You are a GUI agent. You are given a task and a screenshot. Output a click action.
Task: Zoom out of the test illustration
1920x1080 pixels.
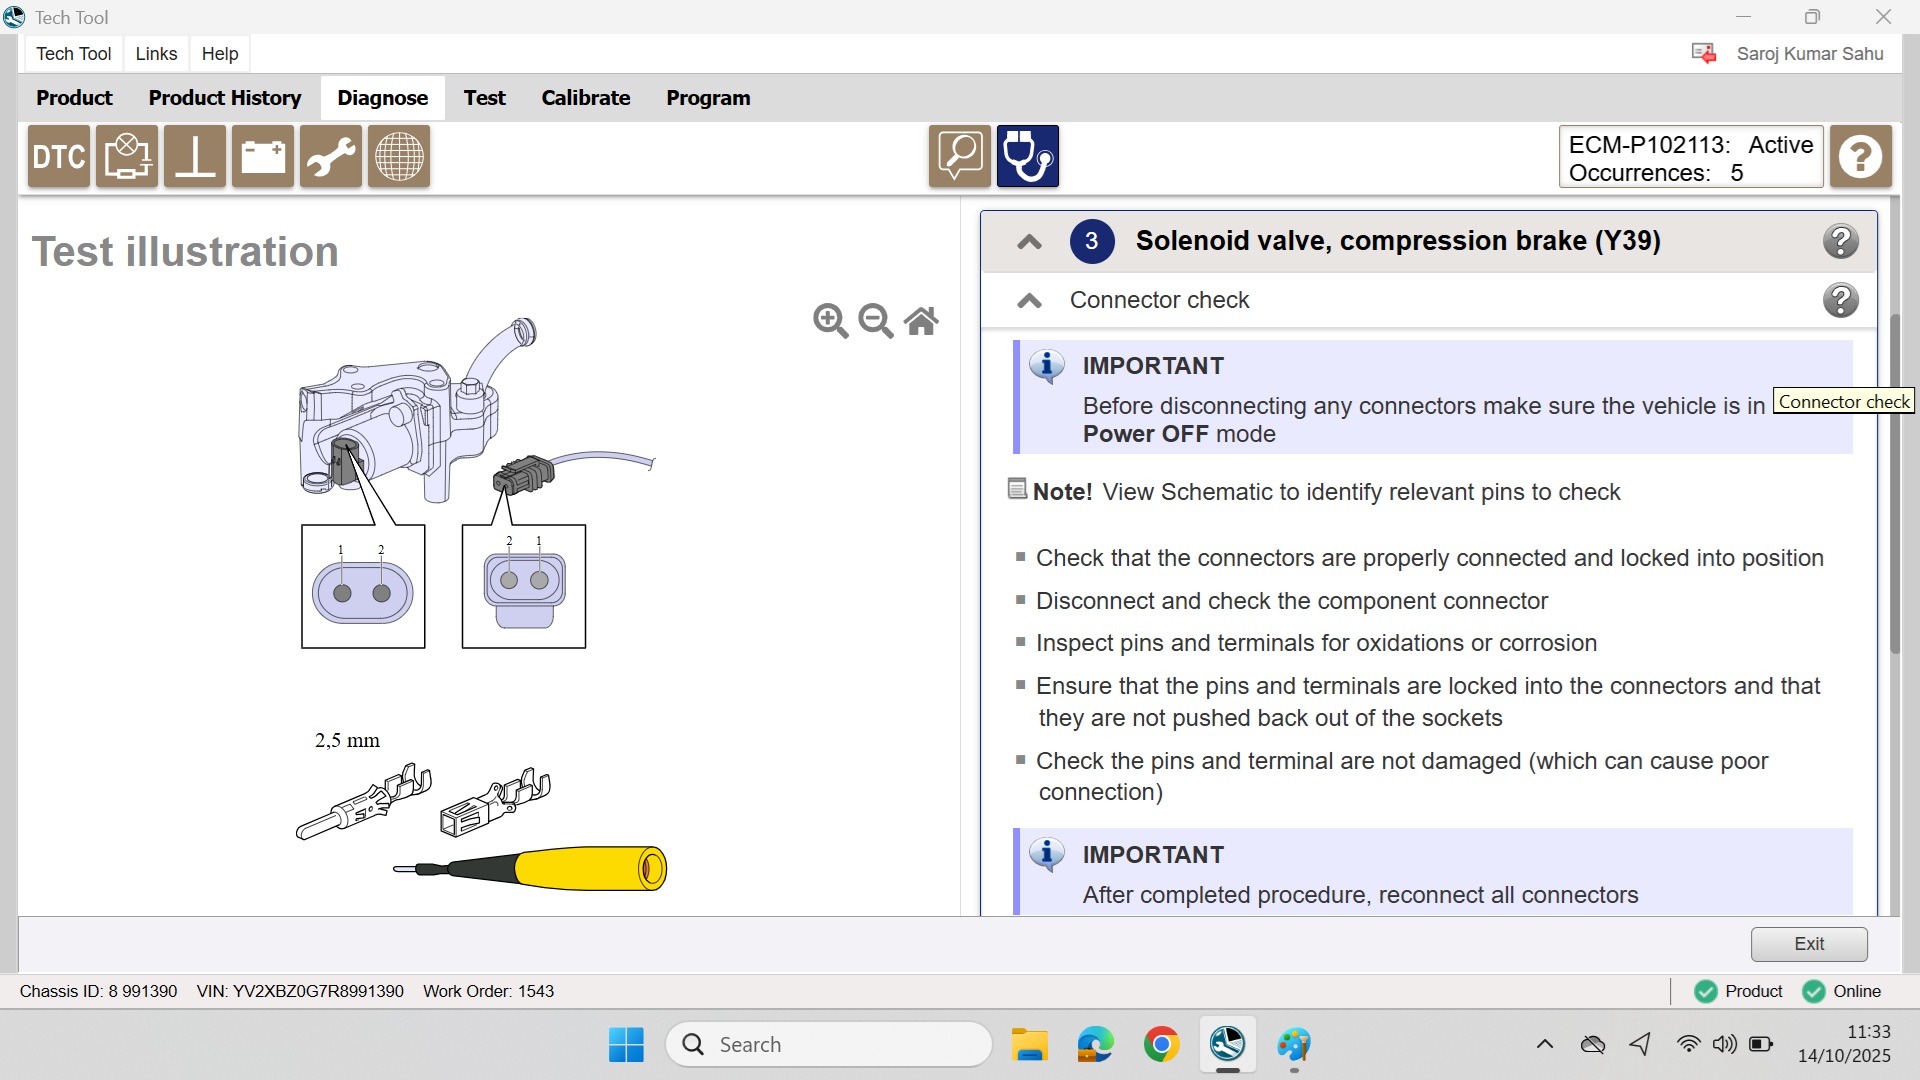(876, 321)
